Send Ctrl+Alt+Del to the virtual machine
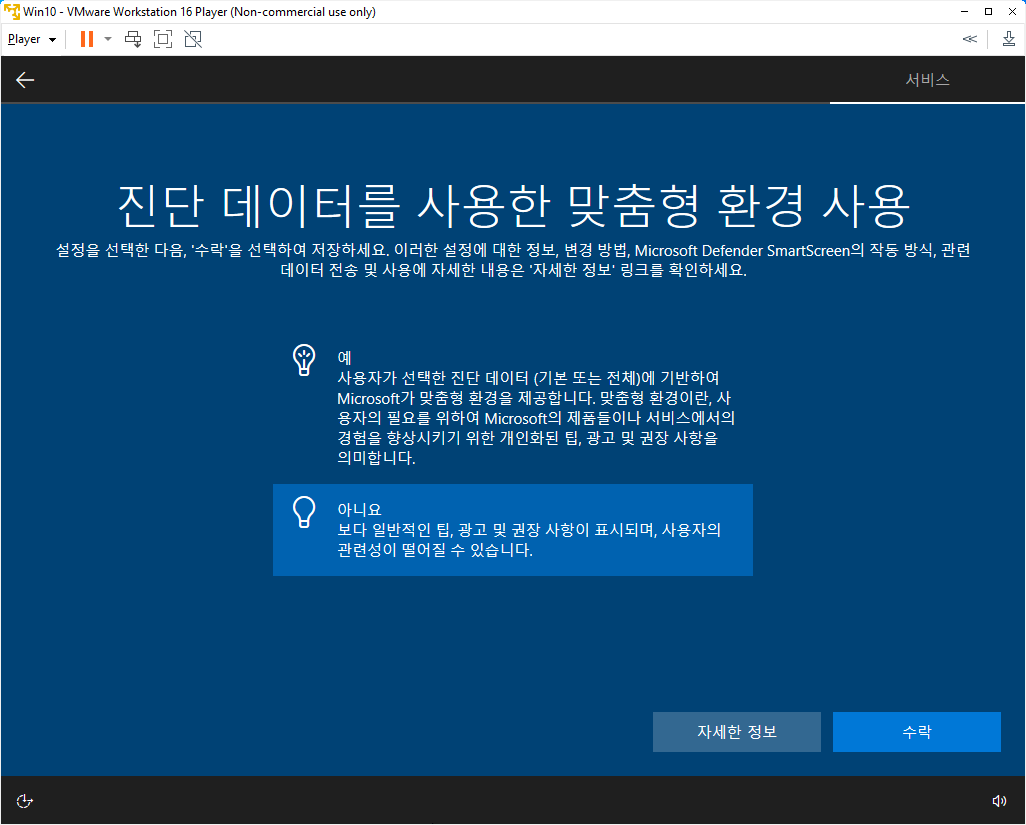The width and height of the screenshot is (1026, 825). 133,39
